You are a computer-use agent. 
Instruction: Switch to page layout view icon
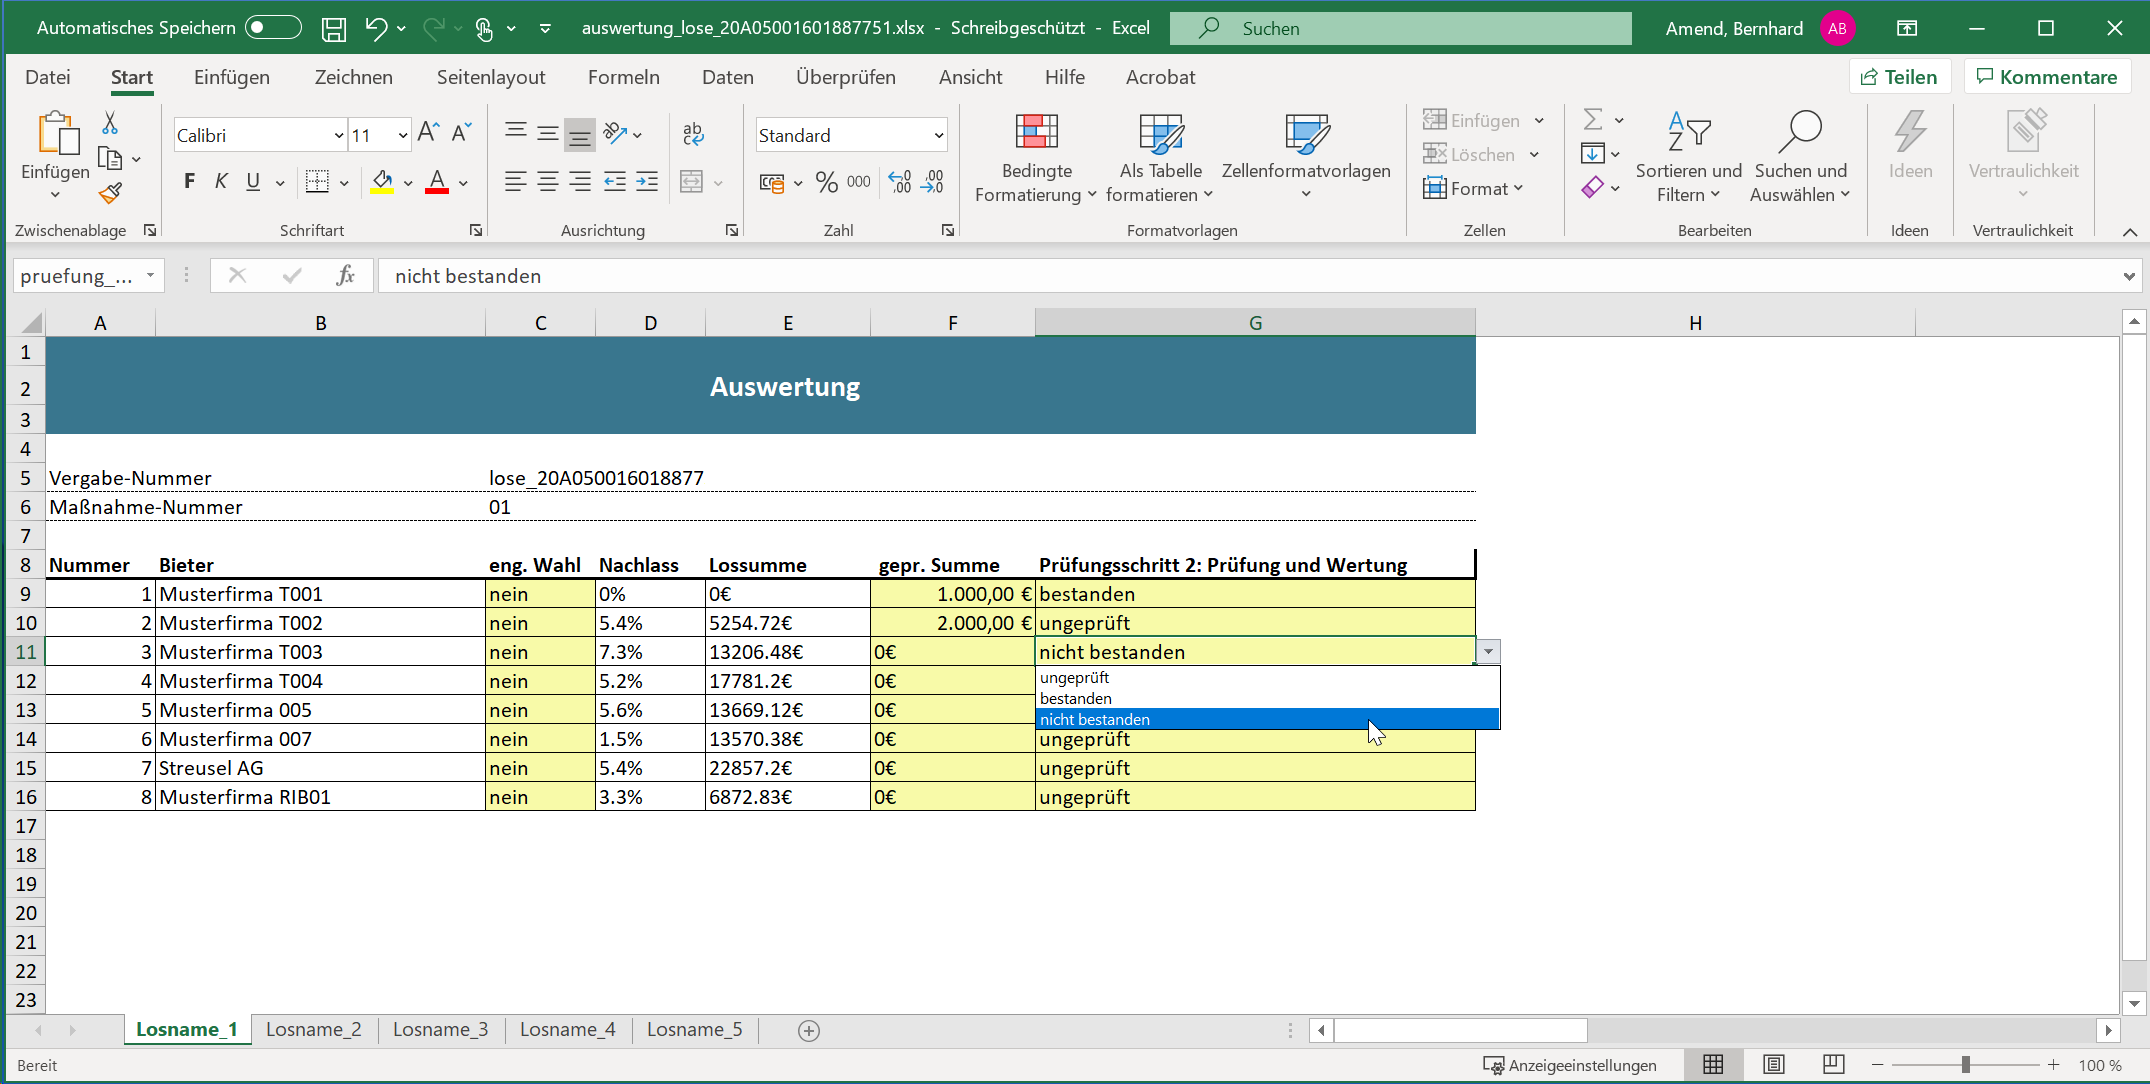pyautogui.click(x=1774, y=1065)
